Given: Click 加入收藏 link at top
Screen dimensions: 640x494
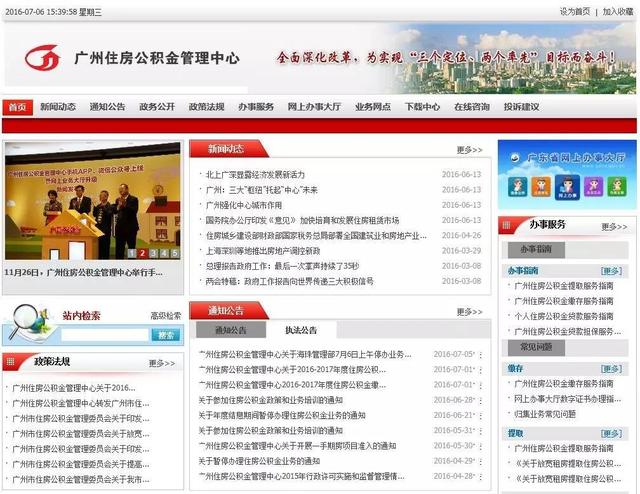Looking at the screenshot, I should 618,11.
